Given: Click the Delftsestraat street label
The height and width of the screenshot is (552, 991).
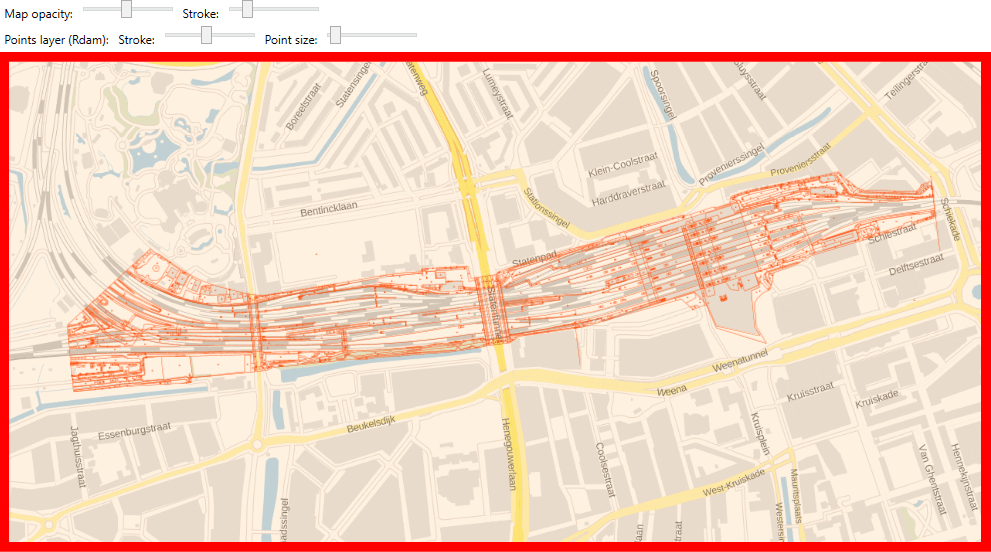Looking at the screenshot, I should coord(916,264).
